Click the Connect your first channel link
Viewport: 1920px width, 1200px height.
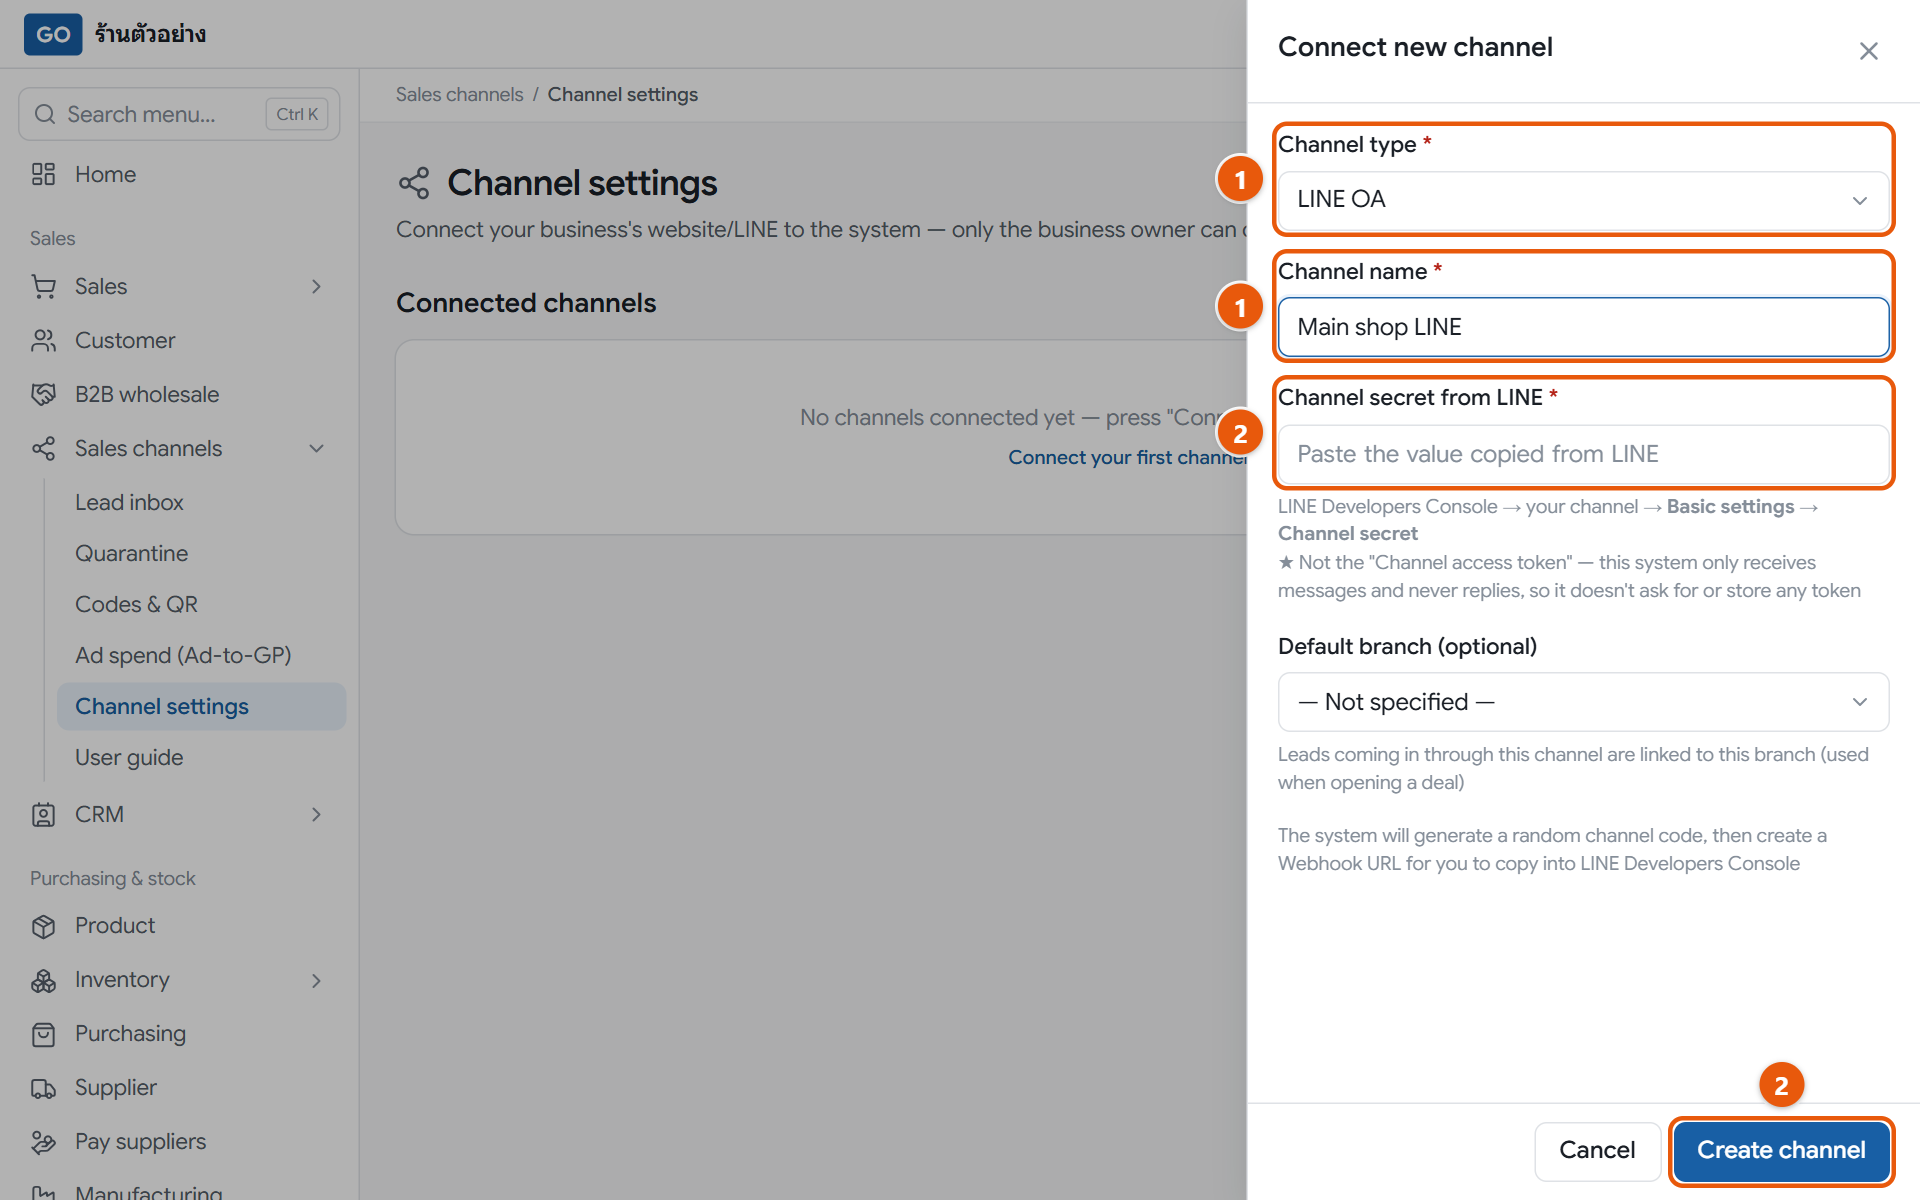click(1128, 457)
